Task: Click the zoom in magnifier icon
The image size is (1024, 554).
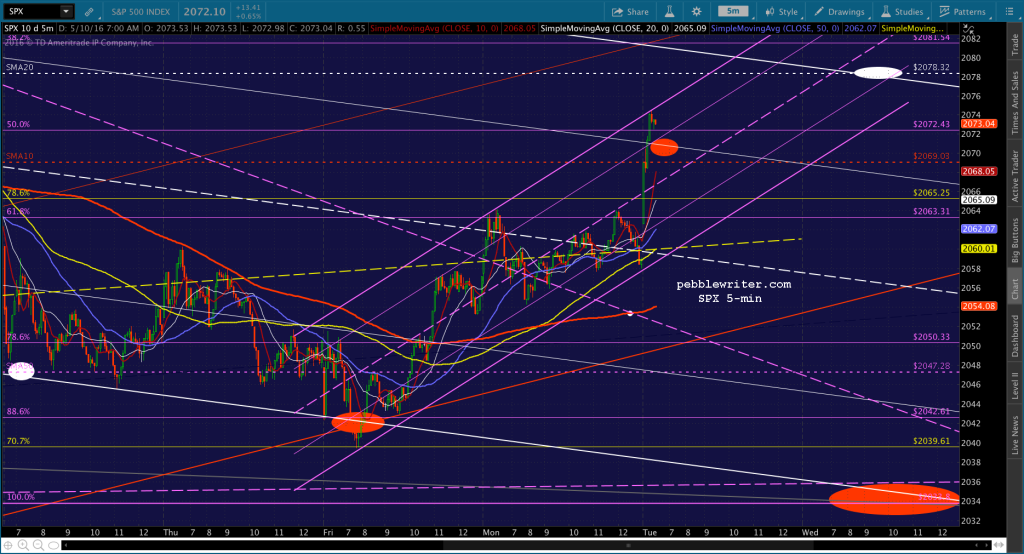Action: point(23,545)
